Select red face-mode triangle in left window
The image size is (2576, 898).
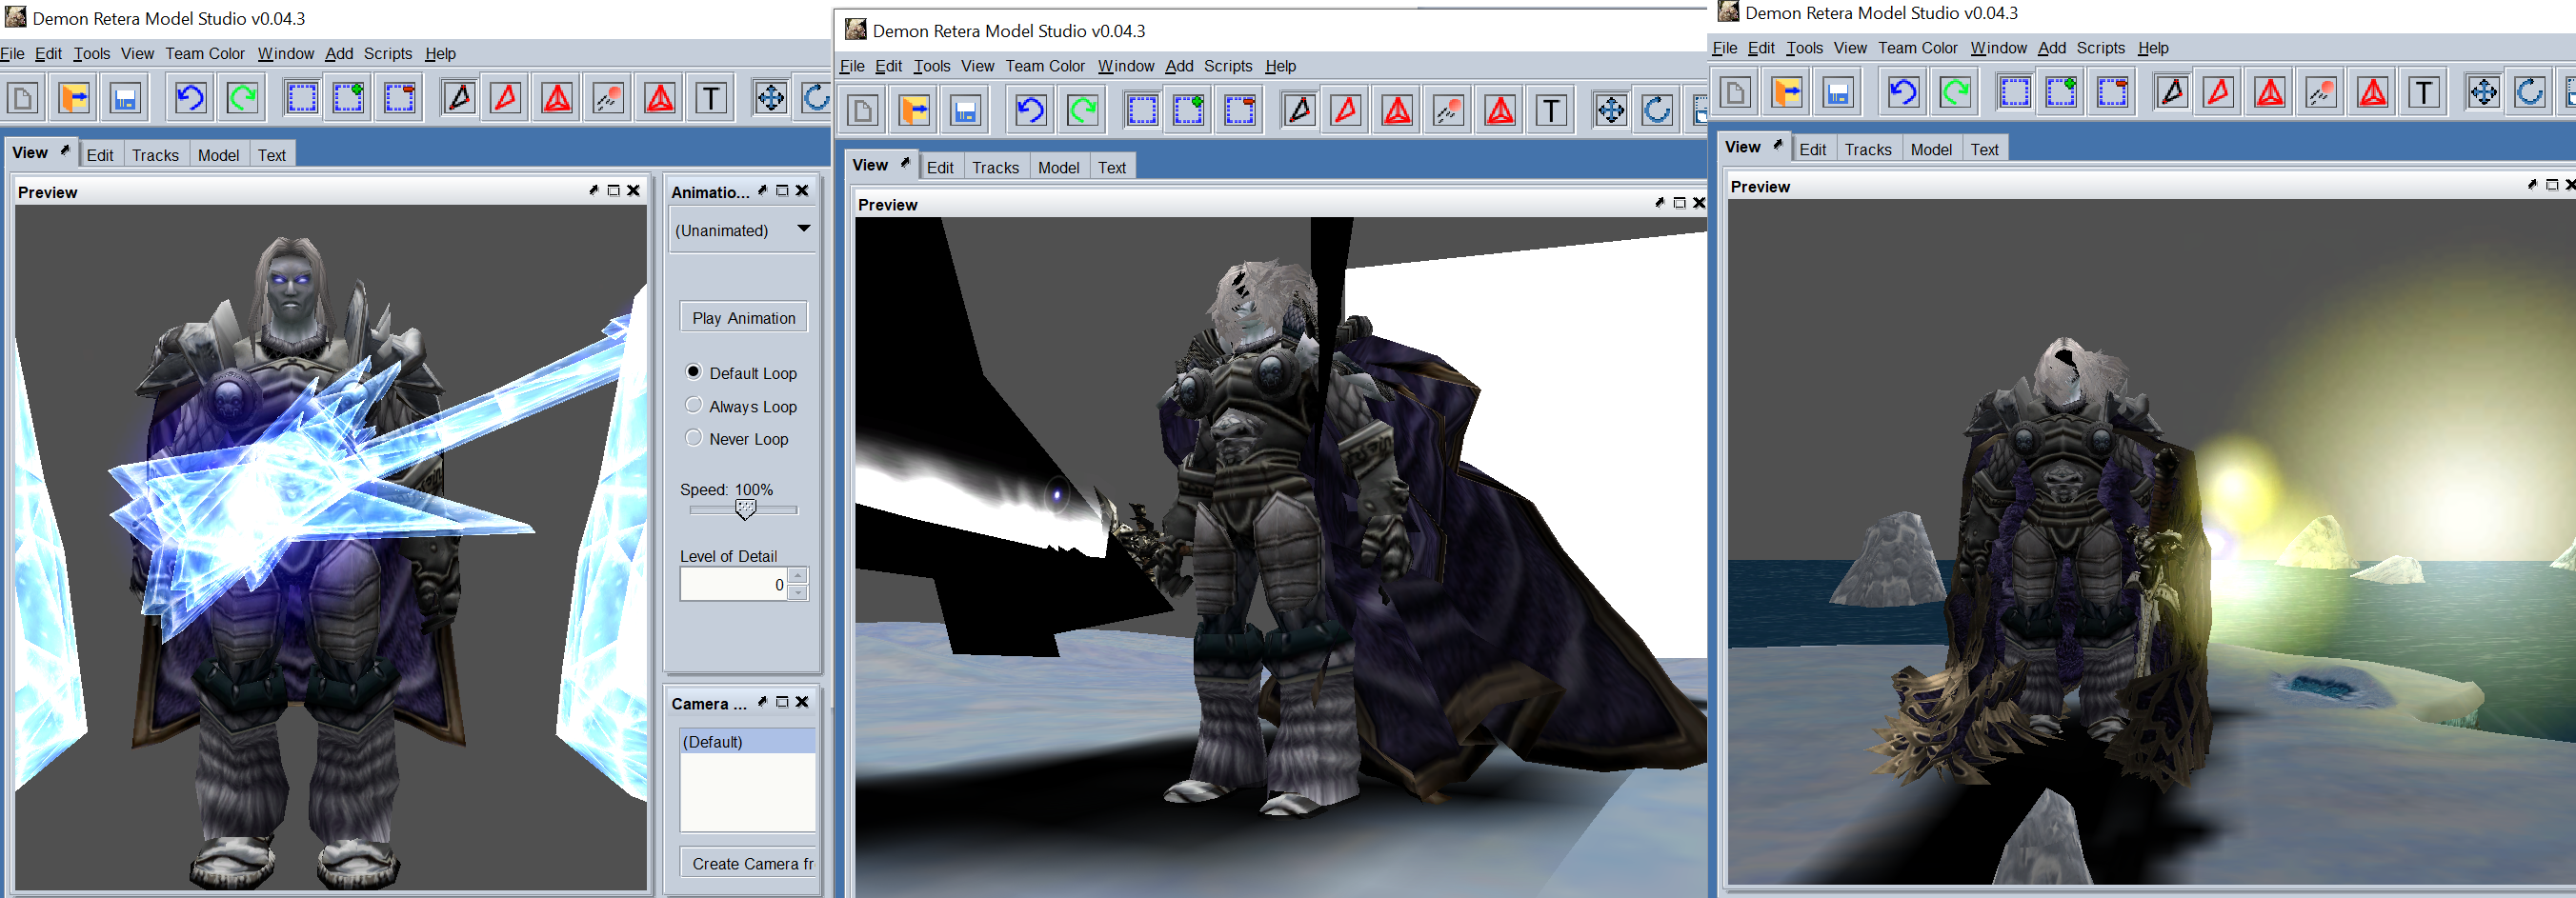coord(506,98)
